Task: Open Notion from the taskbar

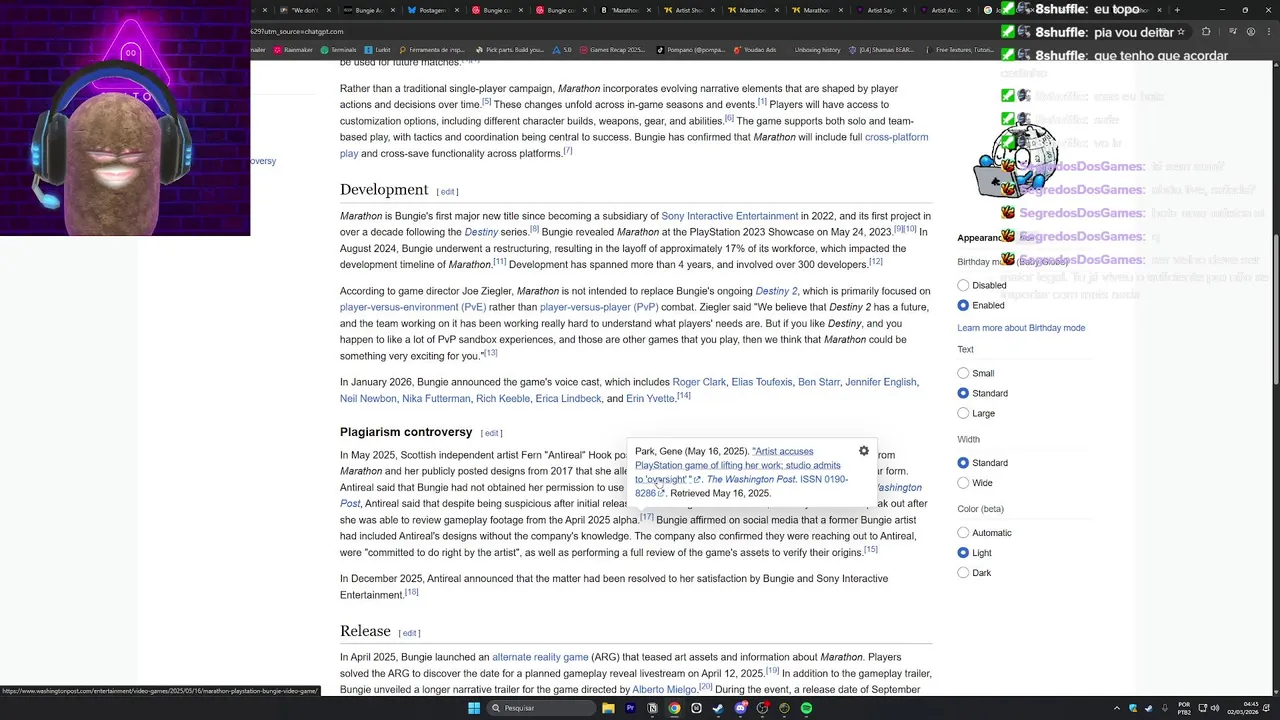Action: [x=652, y=708]
